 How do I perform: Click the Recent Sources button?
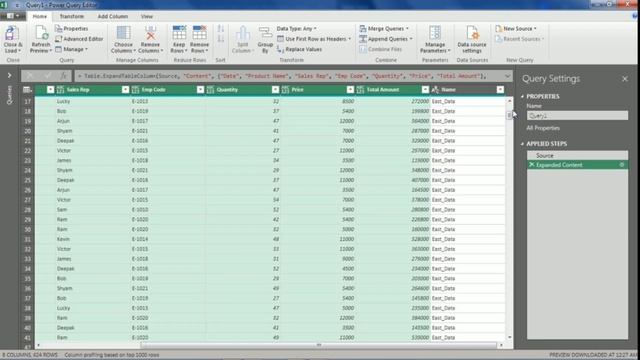click(x=519, y=39)
